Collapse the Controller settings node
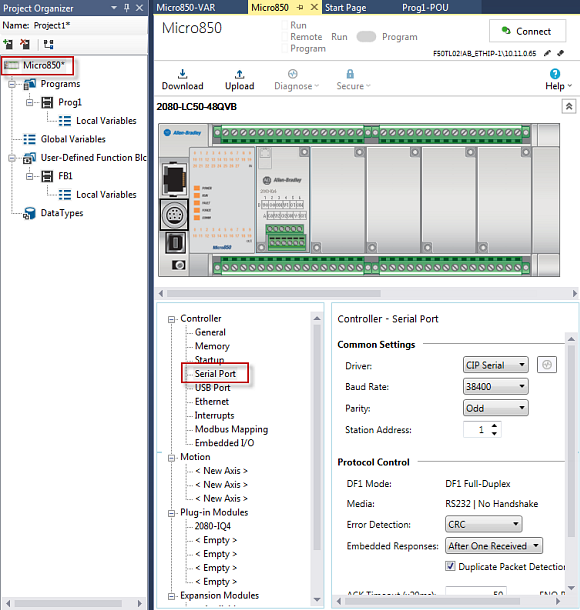The image size is (580, 610). (x=171, y=319)
